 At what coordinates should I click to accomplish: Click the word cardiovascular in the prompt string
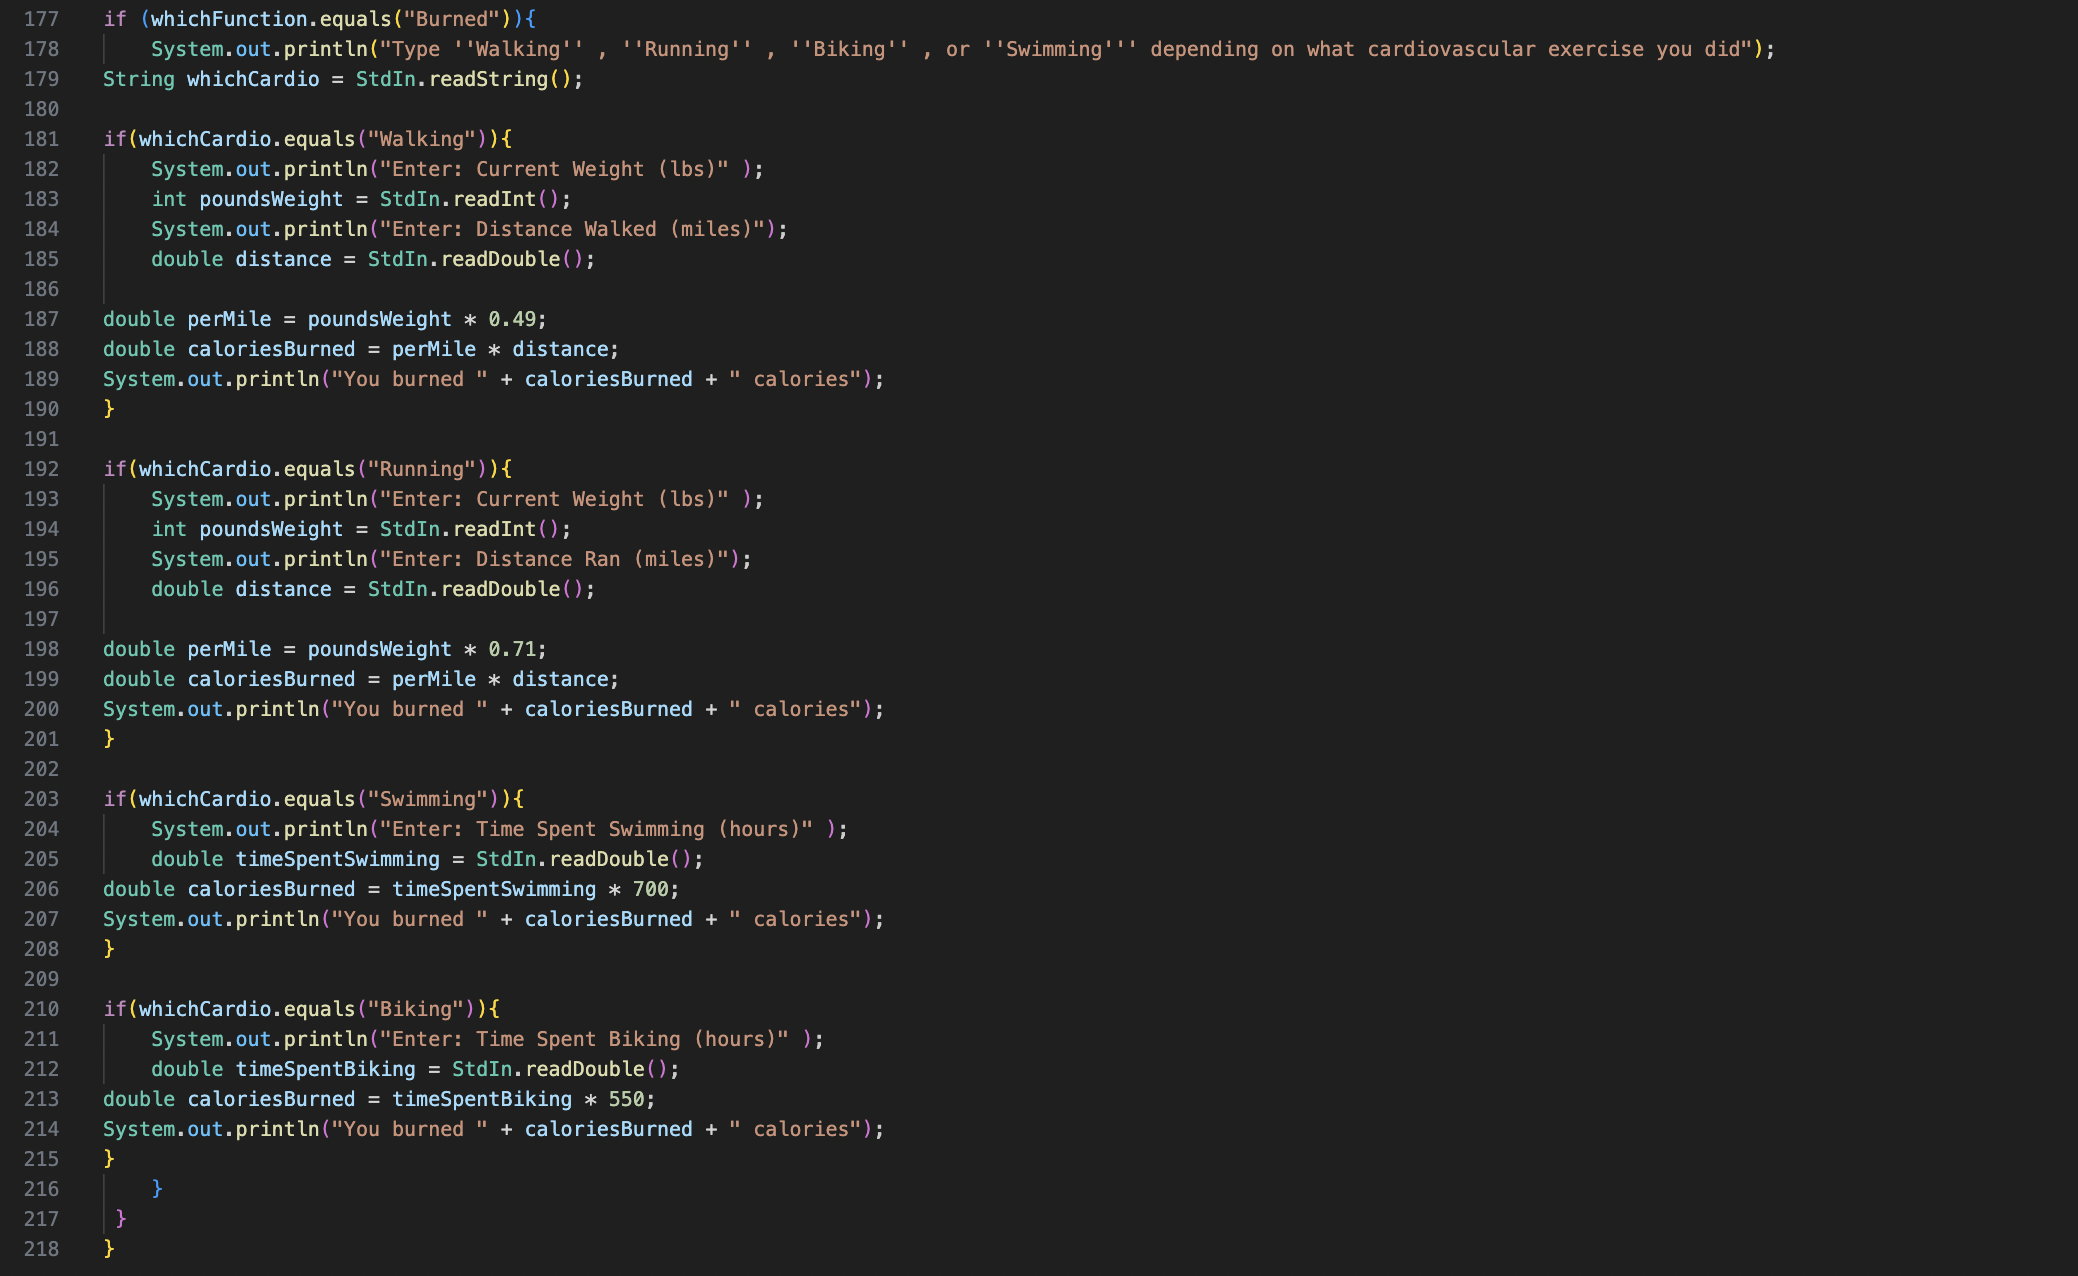tap(1451, 49)
